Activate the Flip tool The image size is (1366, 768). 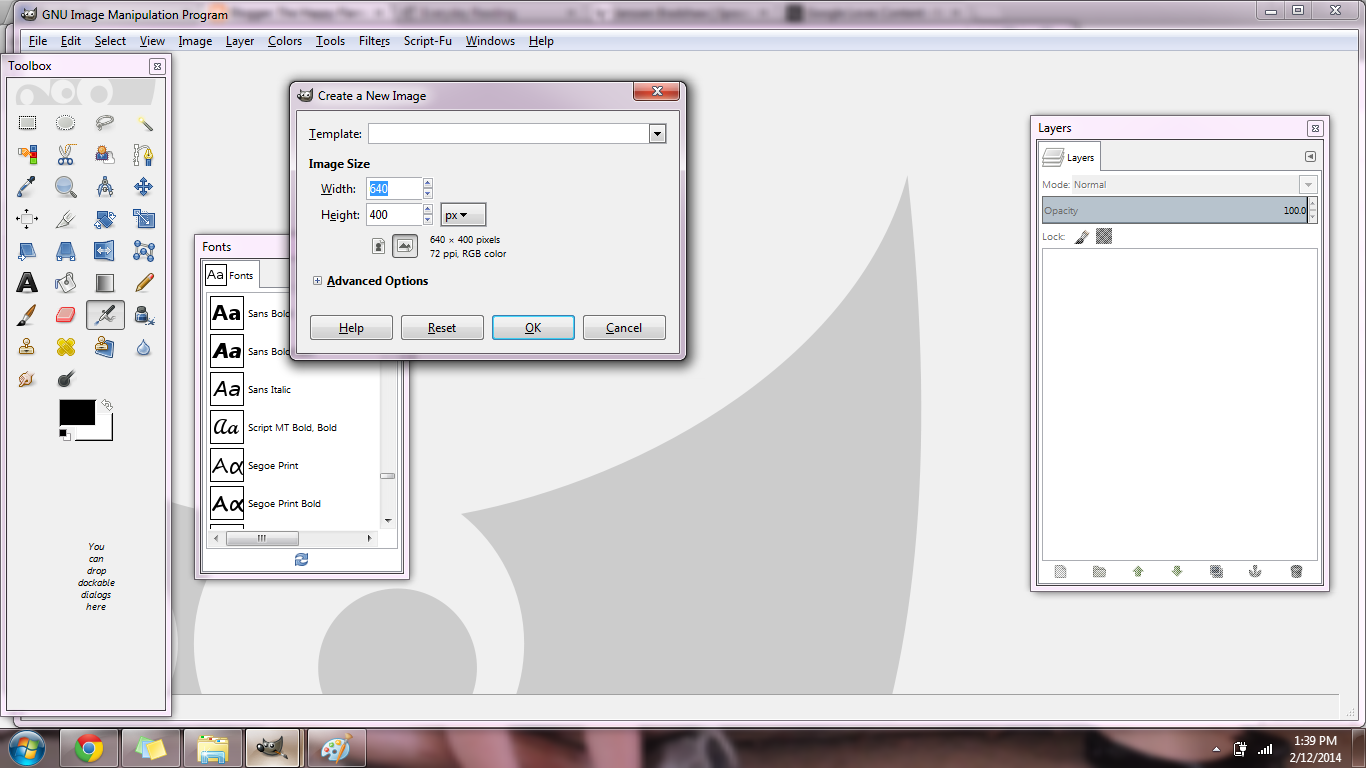coord(105,251)
